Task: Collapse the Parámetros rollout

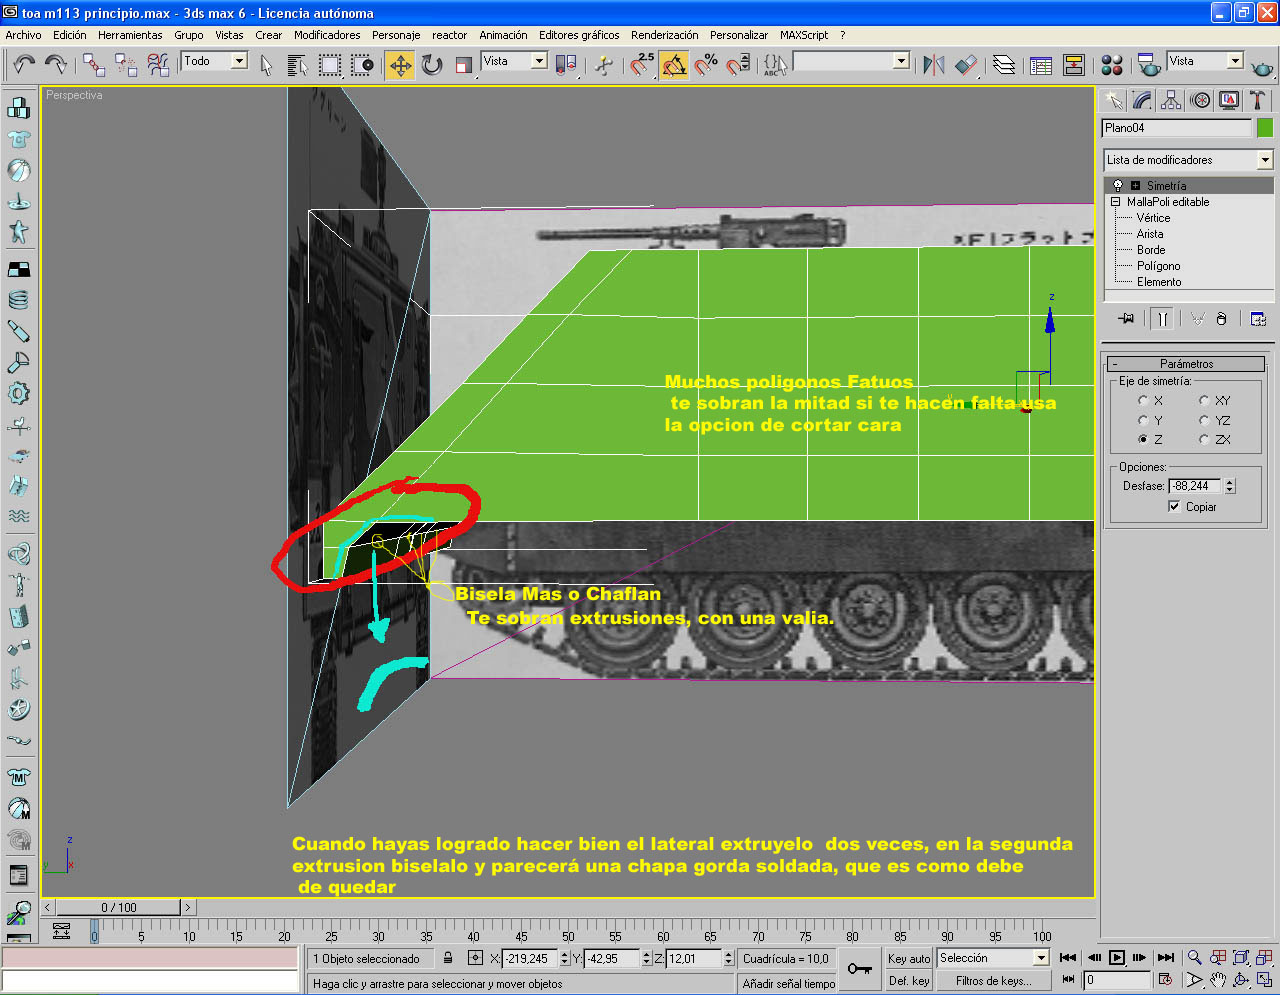Action: (x=1186, y=364)
